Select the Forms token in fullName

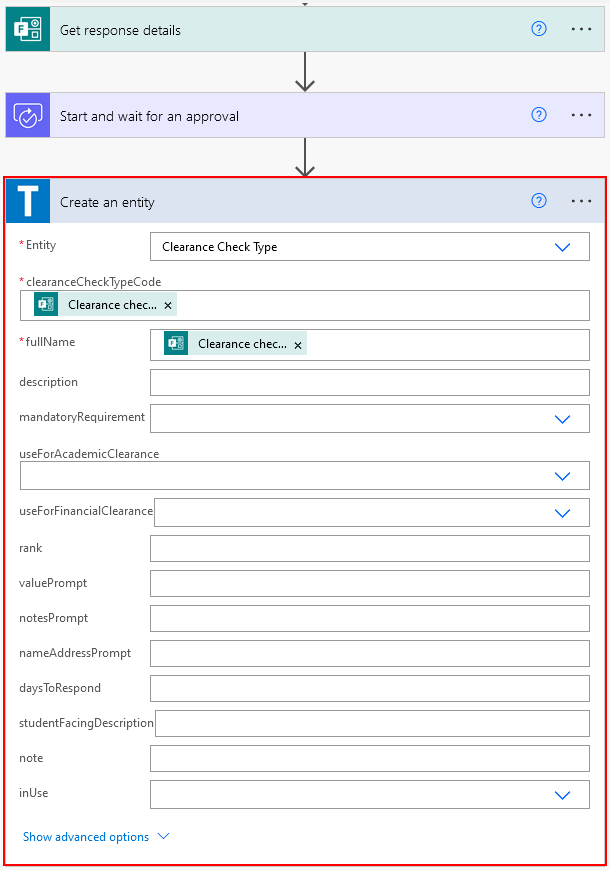coord(235,343)
